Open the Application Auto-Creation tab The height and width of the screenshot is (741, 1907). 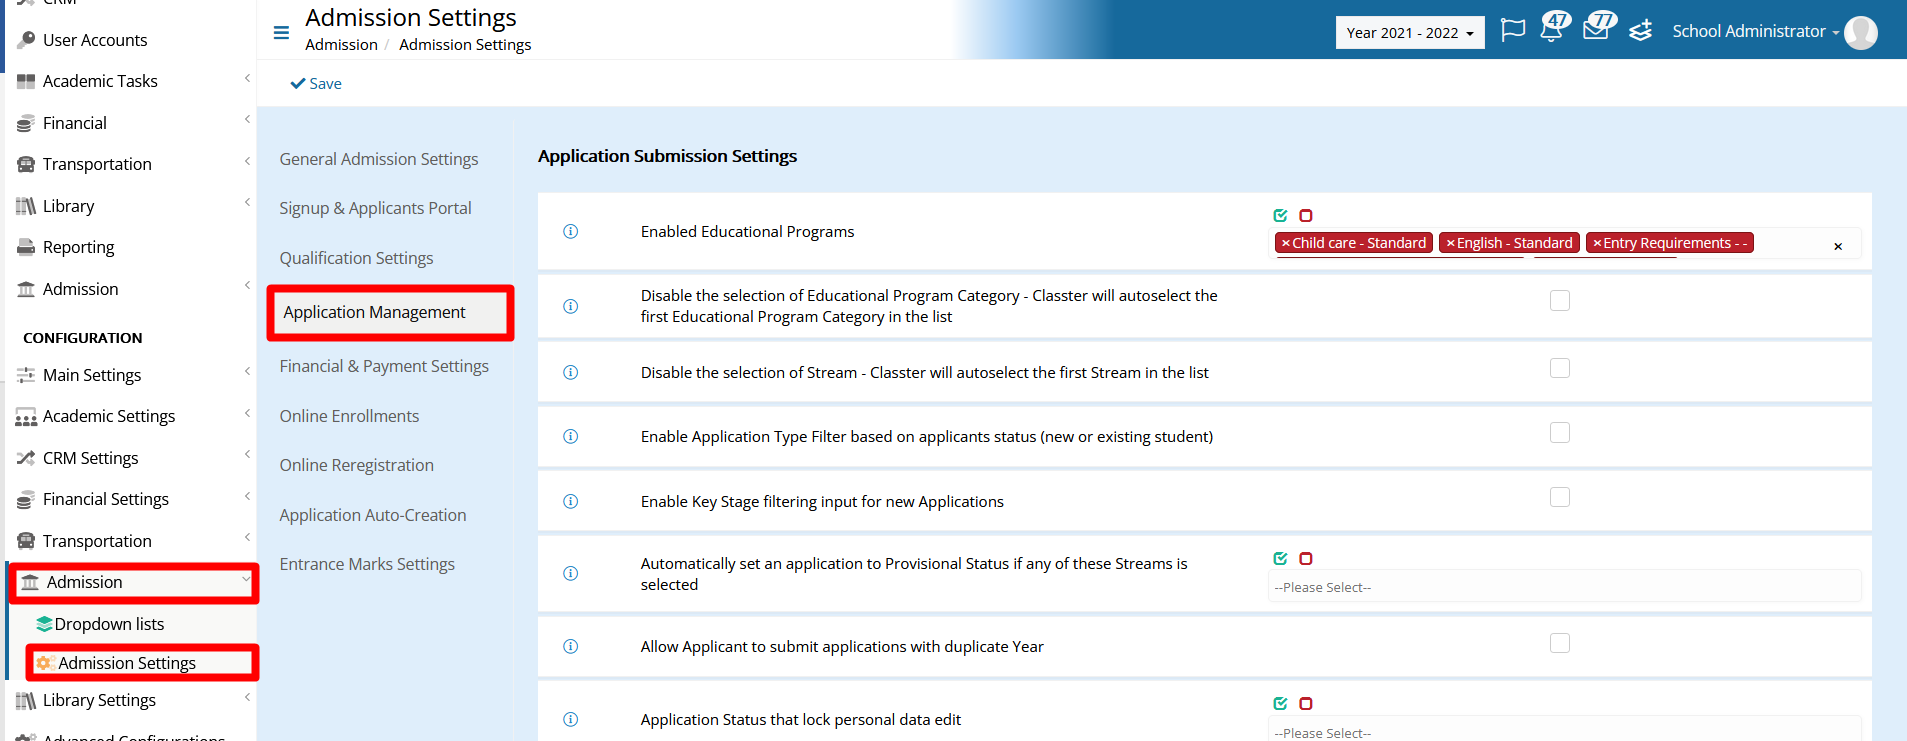click(373, 515)
